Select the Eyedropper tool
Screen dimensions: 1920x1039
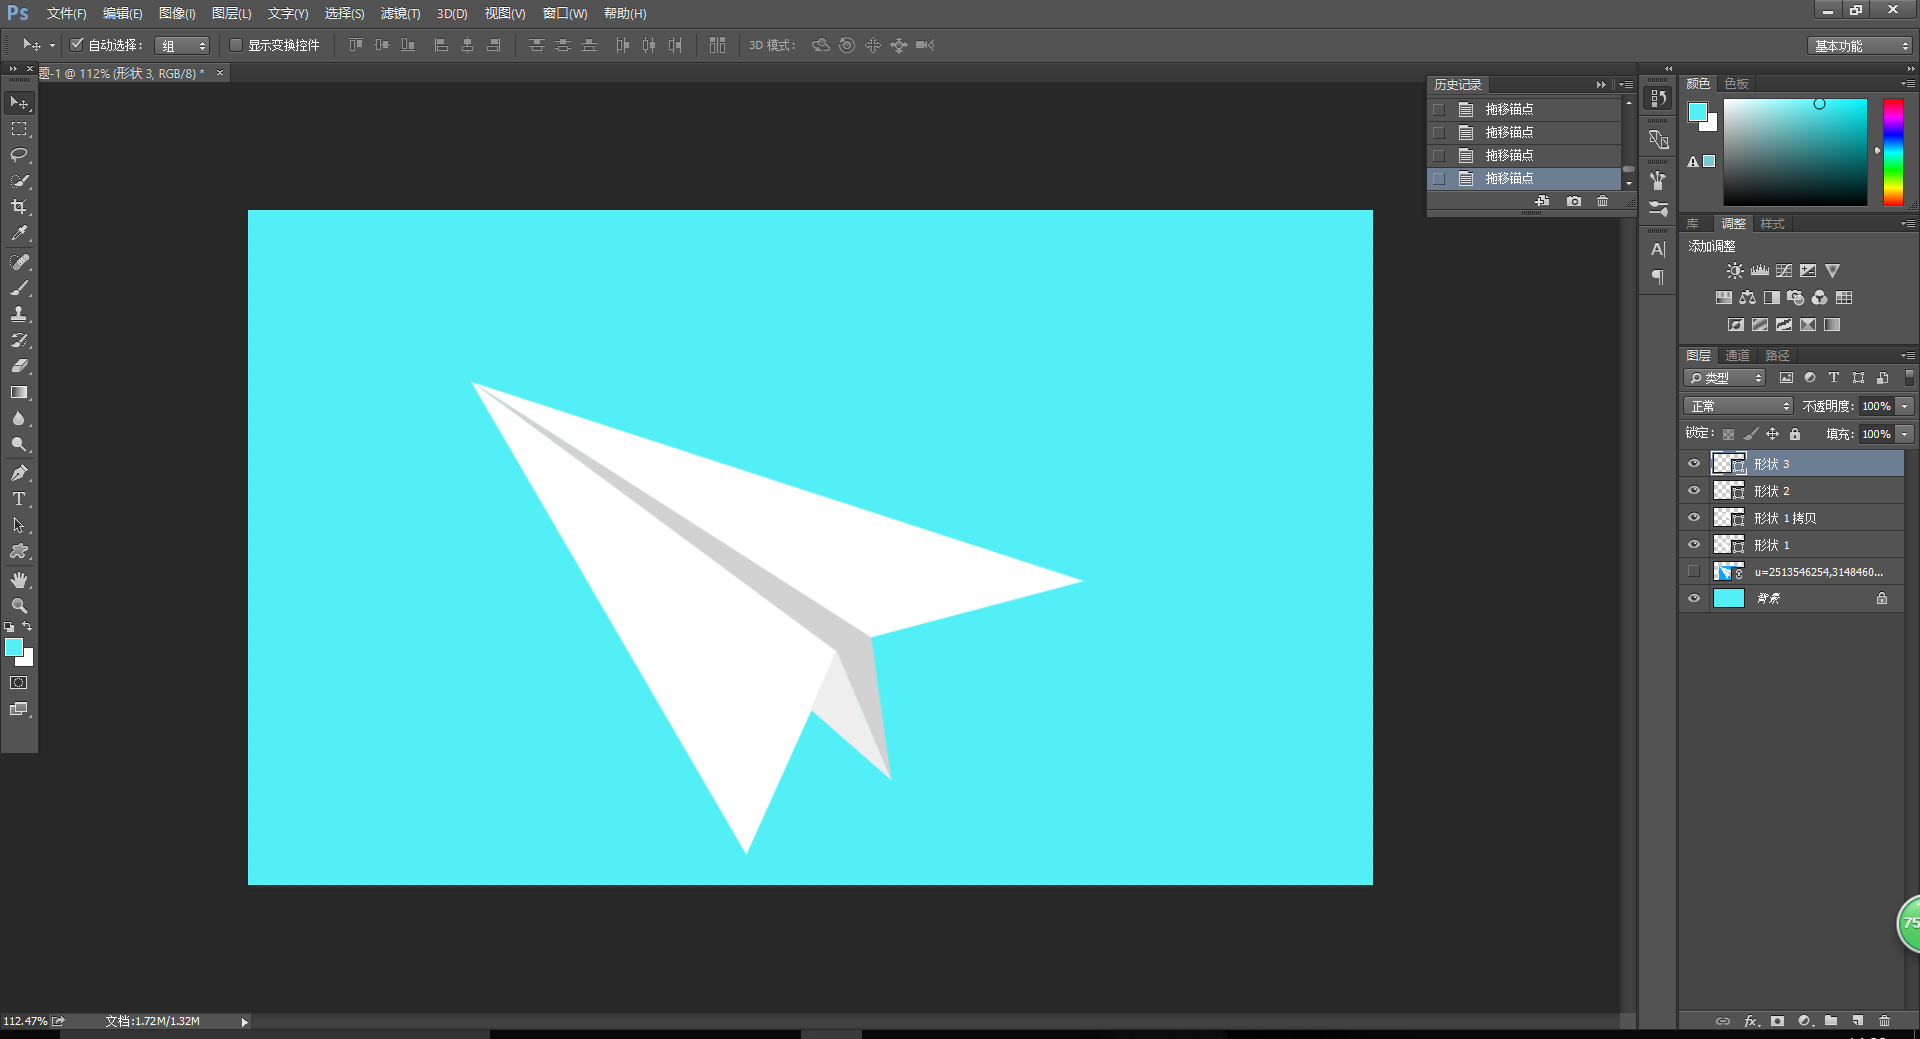(x=19, y=233)
